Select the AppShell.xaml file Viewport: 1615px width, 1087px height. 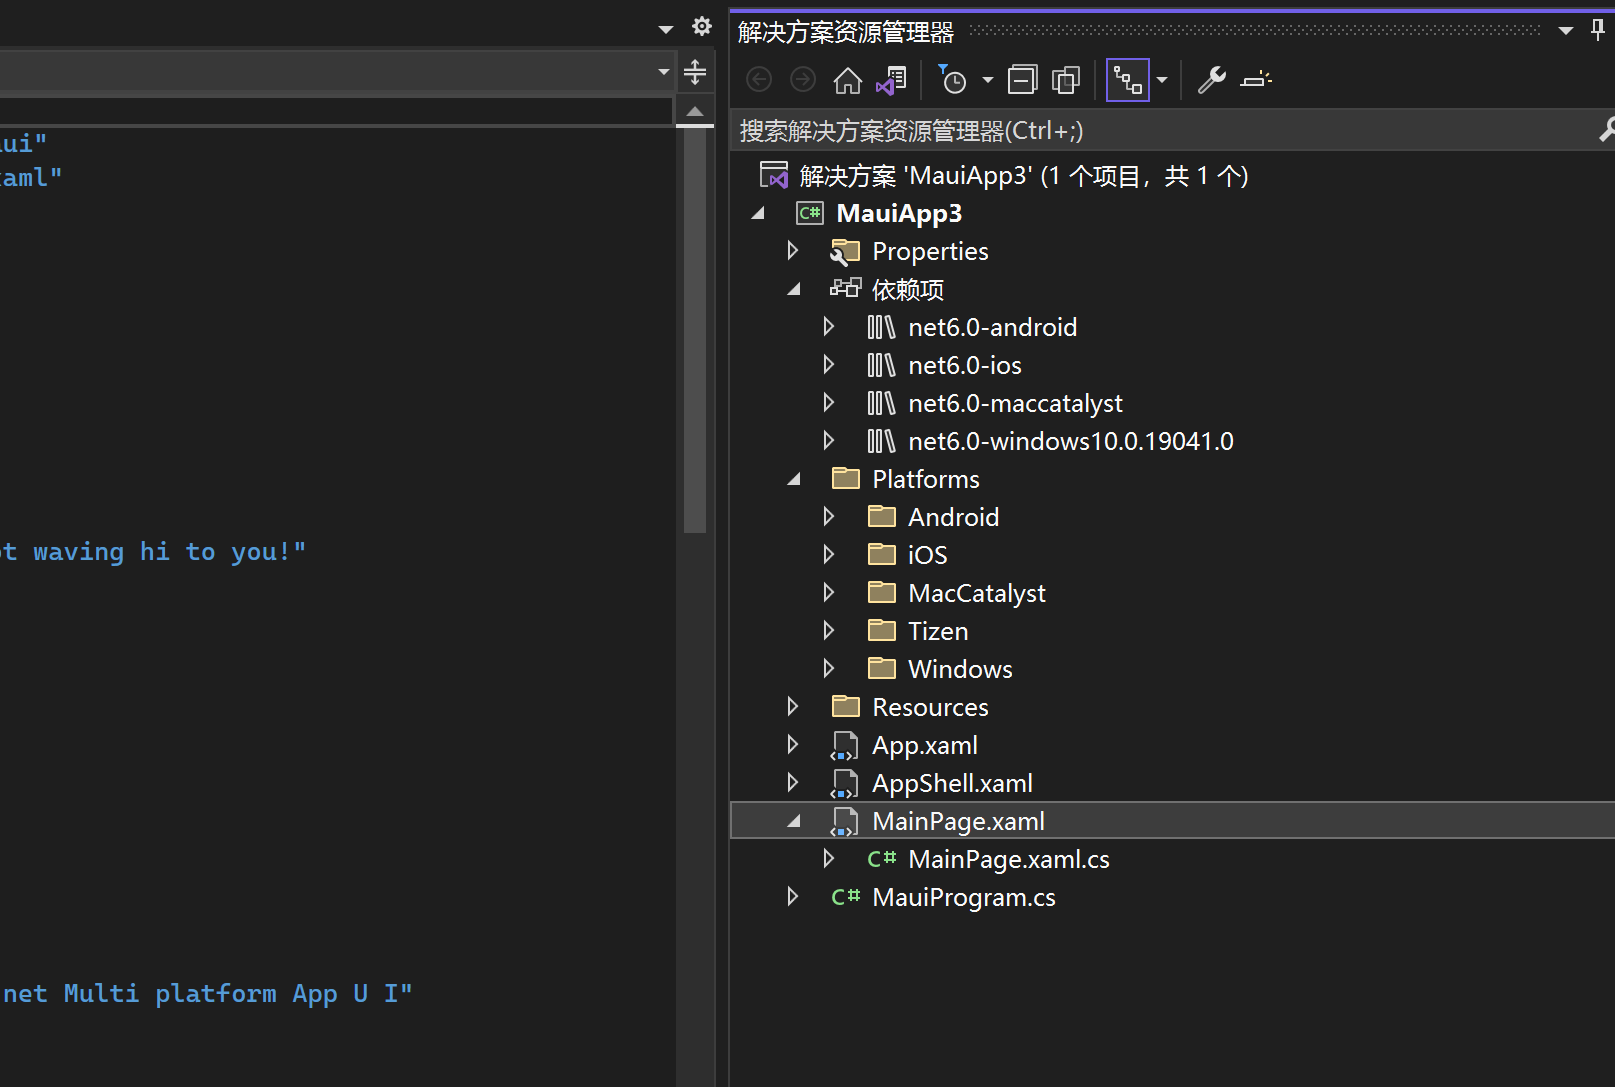[952, 783]
